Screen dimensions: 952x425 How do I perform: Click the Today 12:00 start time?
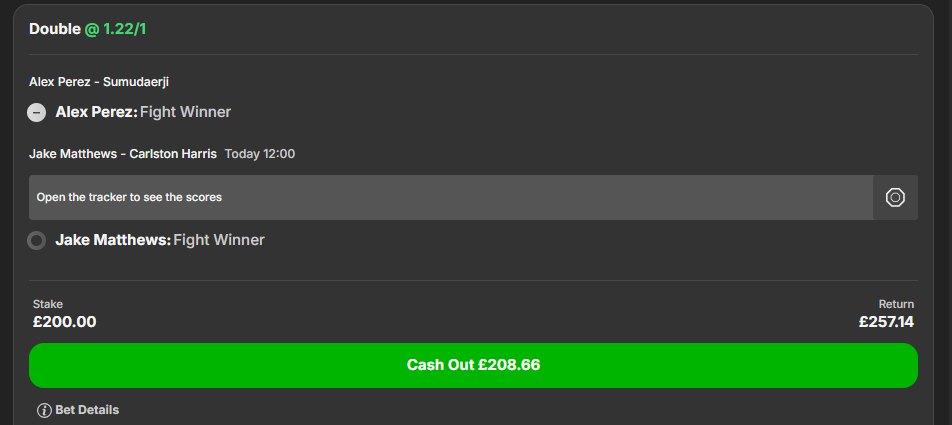(x=260, y=154)
